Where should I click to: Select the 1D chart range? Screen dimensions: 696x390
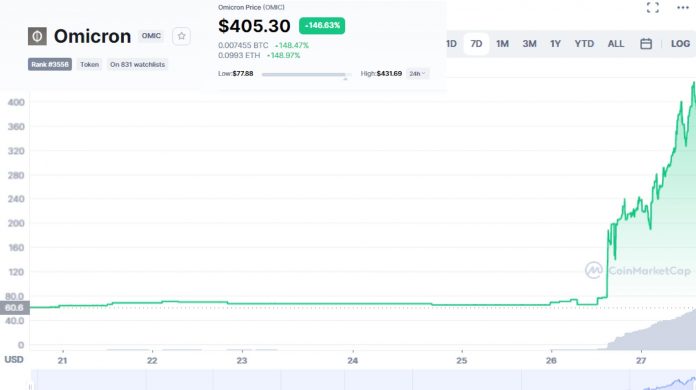point(451,44)
